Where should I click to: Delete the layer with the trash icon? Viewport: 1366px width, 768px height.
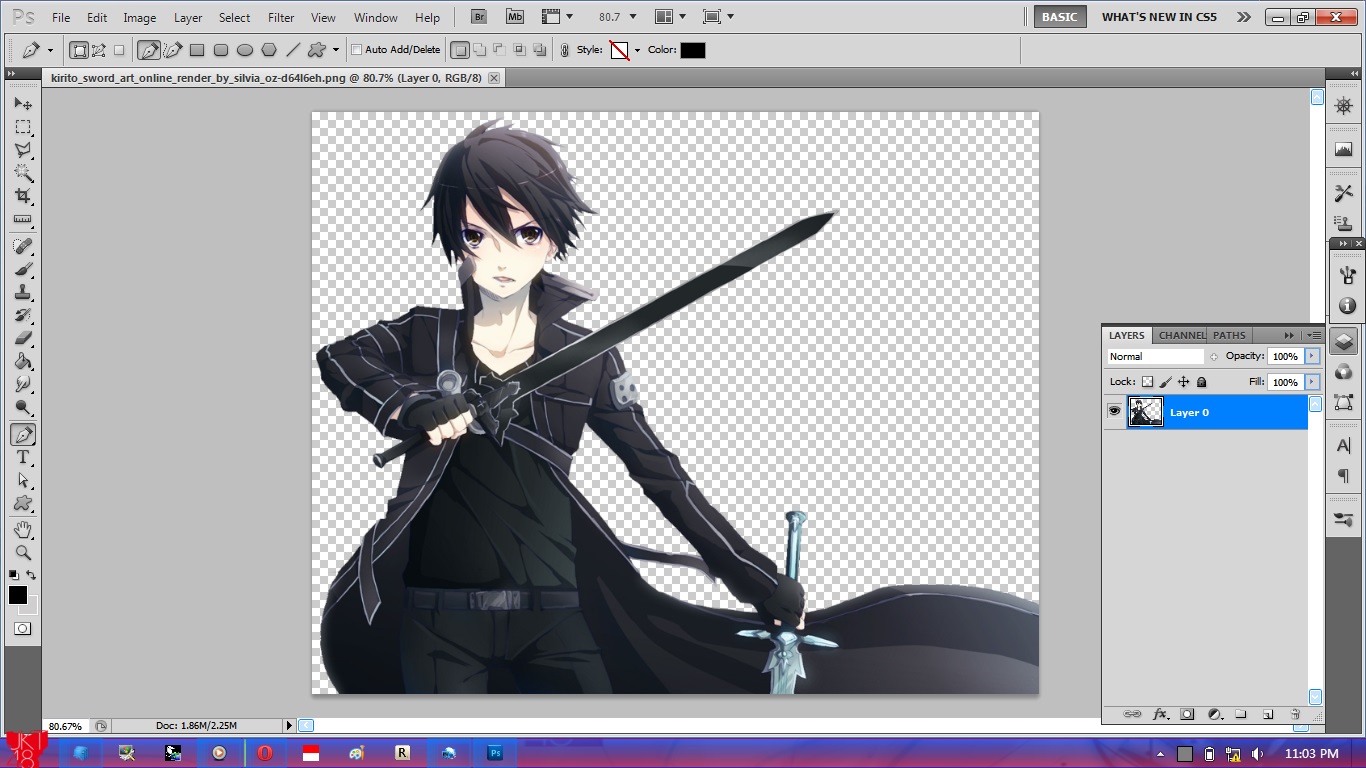pos(1294,714)
